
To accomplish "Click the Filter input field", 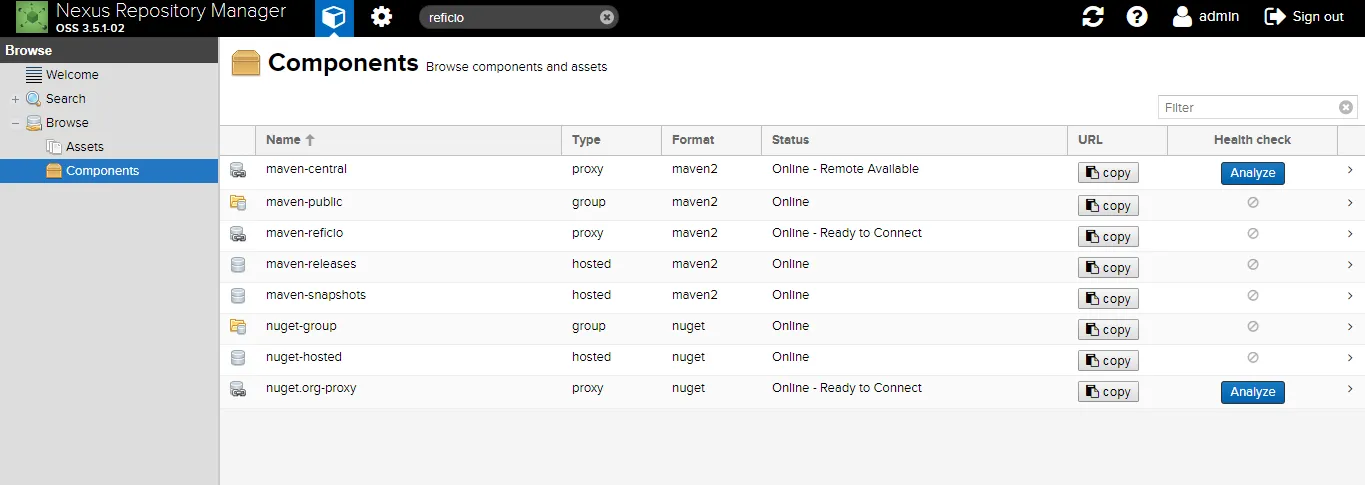I will (1247, 108).
